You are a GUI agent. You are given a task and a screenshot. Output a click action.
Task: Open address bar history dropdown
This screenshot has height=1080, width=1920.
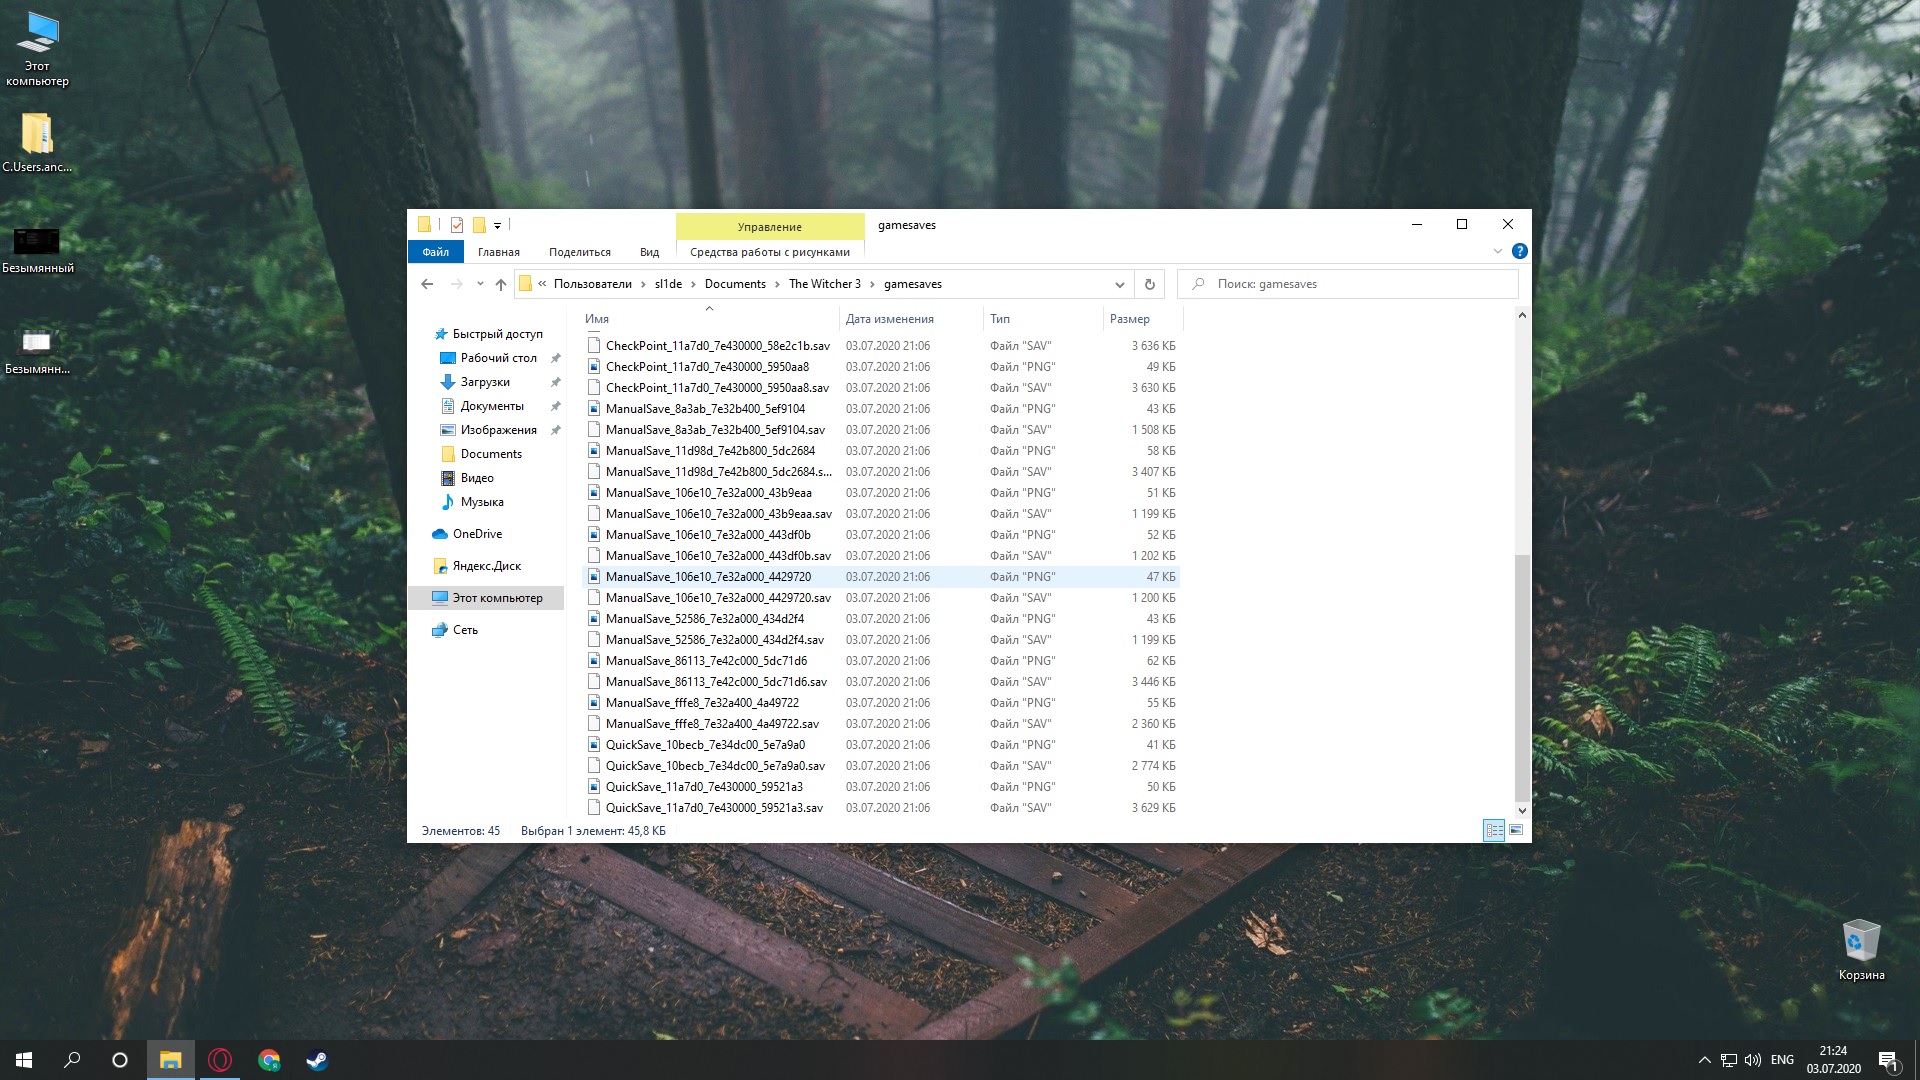1119,284
